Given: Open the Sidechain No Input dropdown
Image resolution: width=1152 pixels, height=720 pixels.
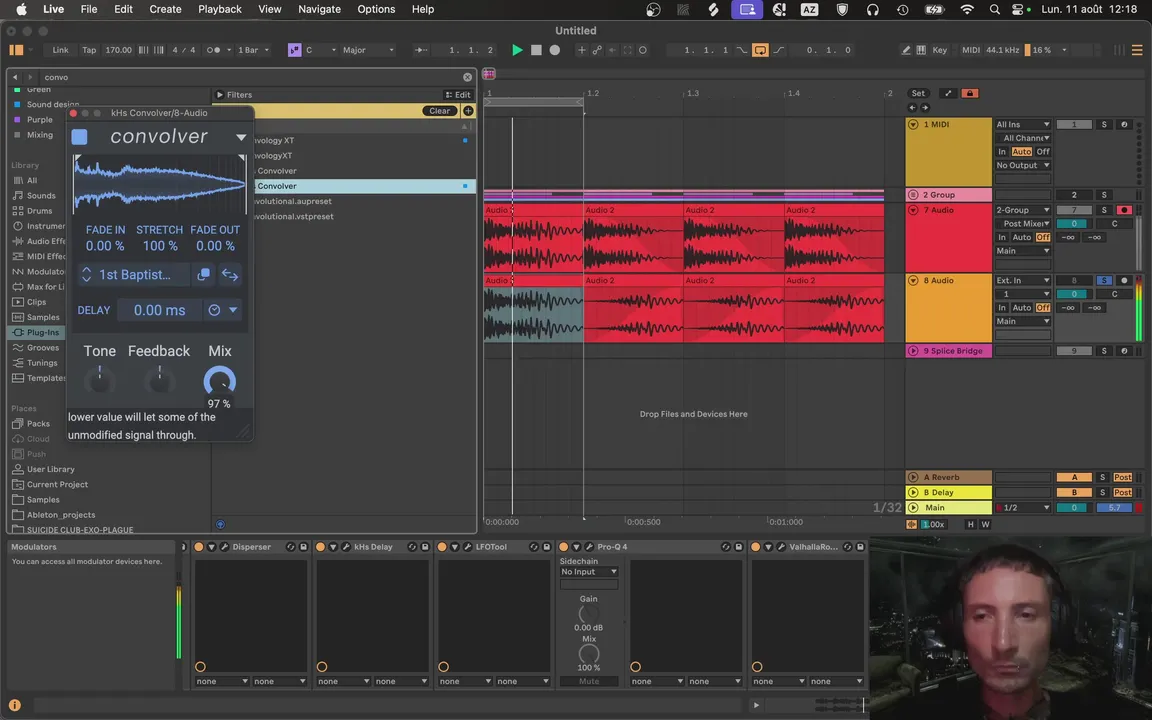Looking at the screenshot, I should (x=588, y=572).
